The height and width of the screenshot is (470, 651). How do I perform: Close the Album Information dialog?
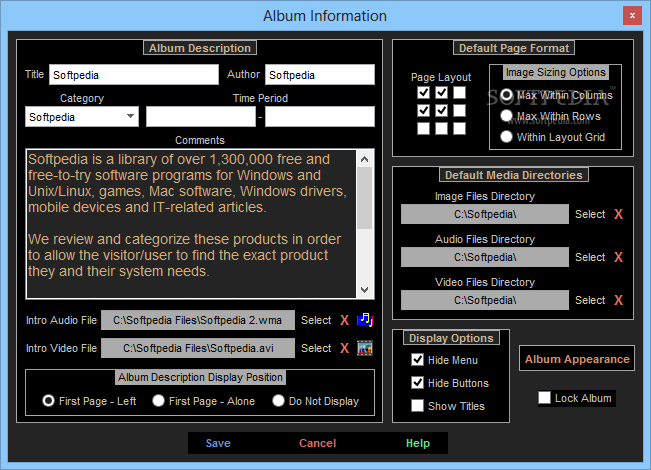[x=632, y=16]
